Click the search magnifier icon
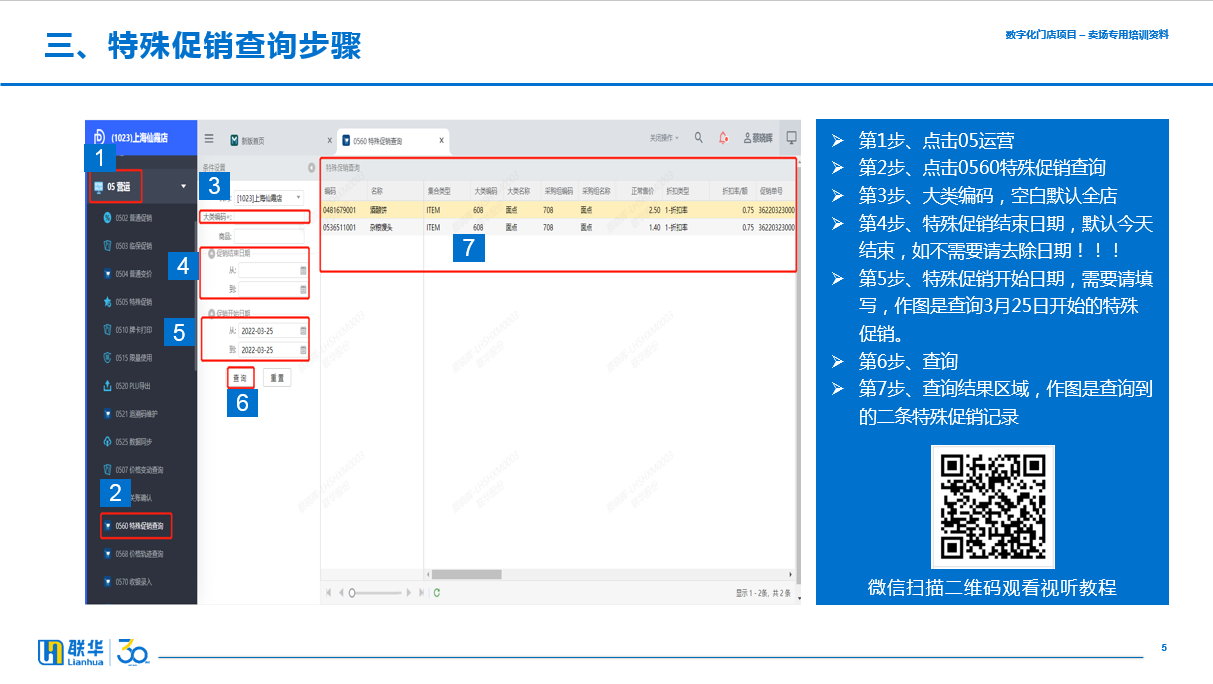 [698, 138]
